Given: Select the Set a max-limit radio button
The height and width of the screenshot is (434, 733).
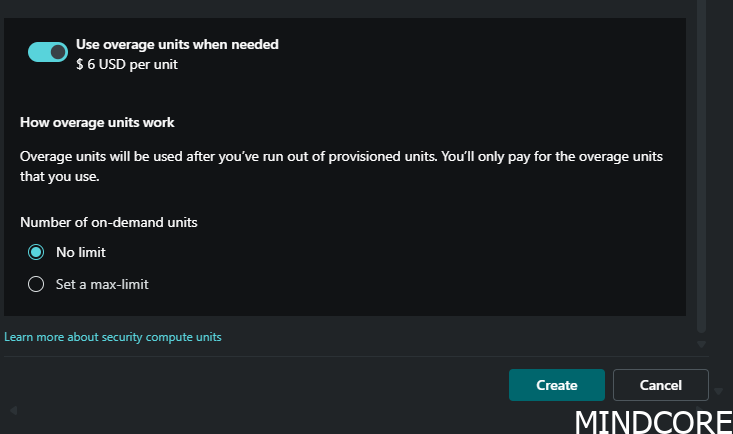Looking at the screenshot, I should (36, 284).
